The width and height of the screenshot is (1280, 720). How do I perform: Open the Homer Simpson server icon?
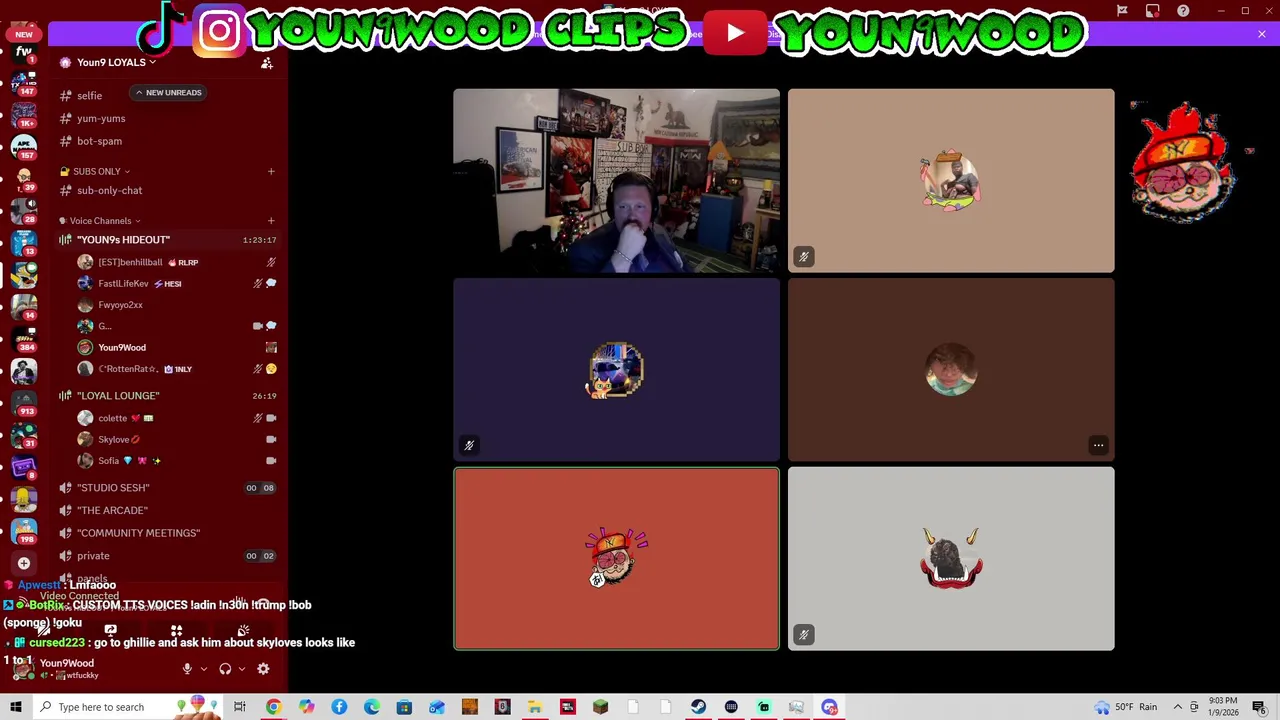pos(24,498)
